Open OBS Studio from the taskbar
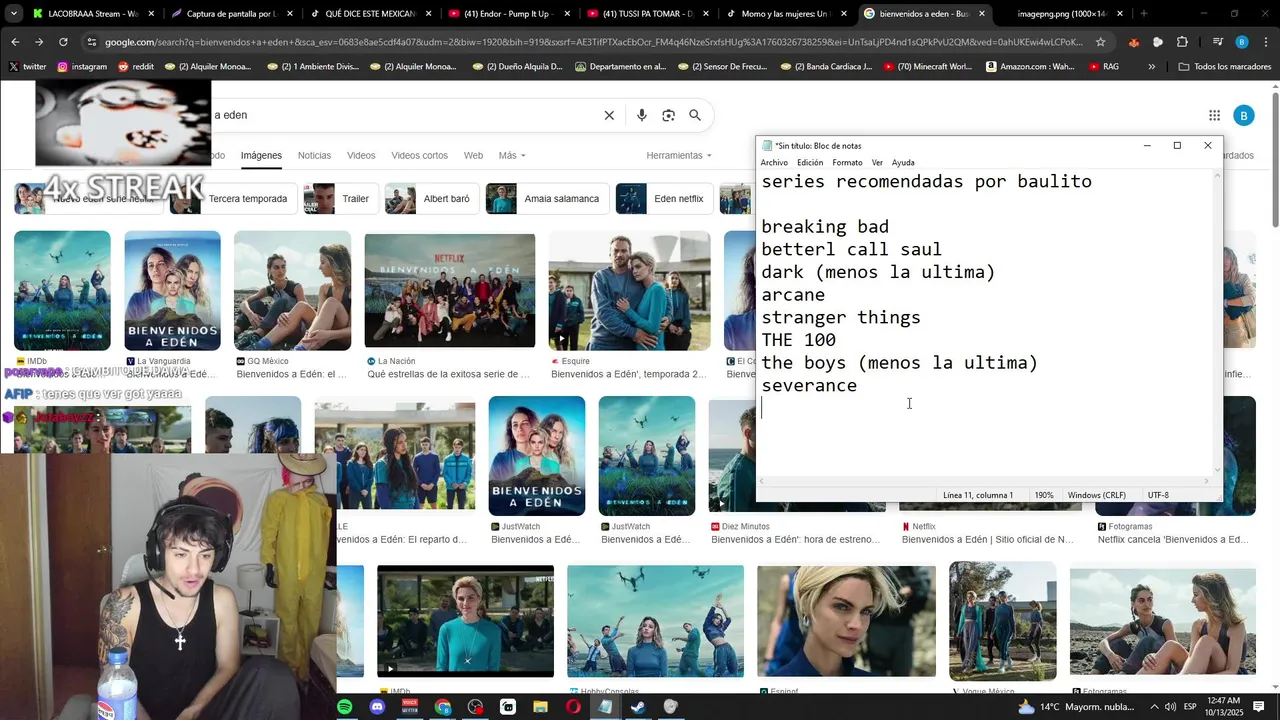1280x720 pixels. pos(475,707)
